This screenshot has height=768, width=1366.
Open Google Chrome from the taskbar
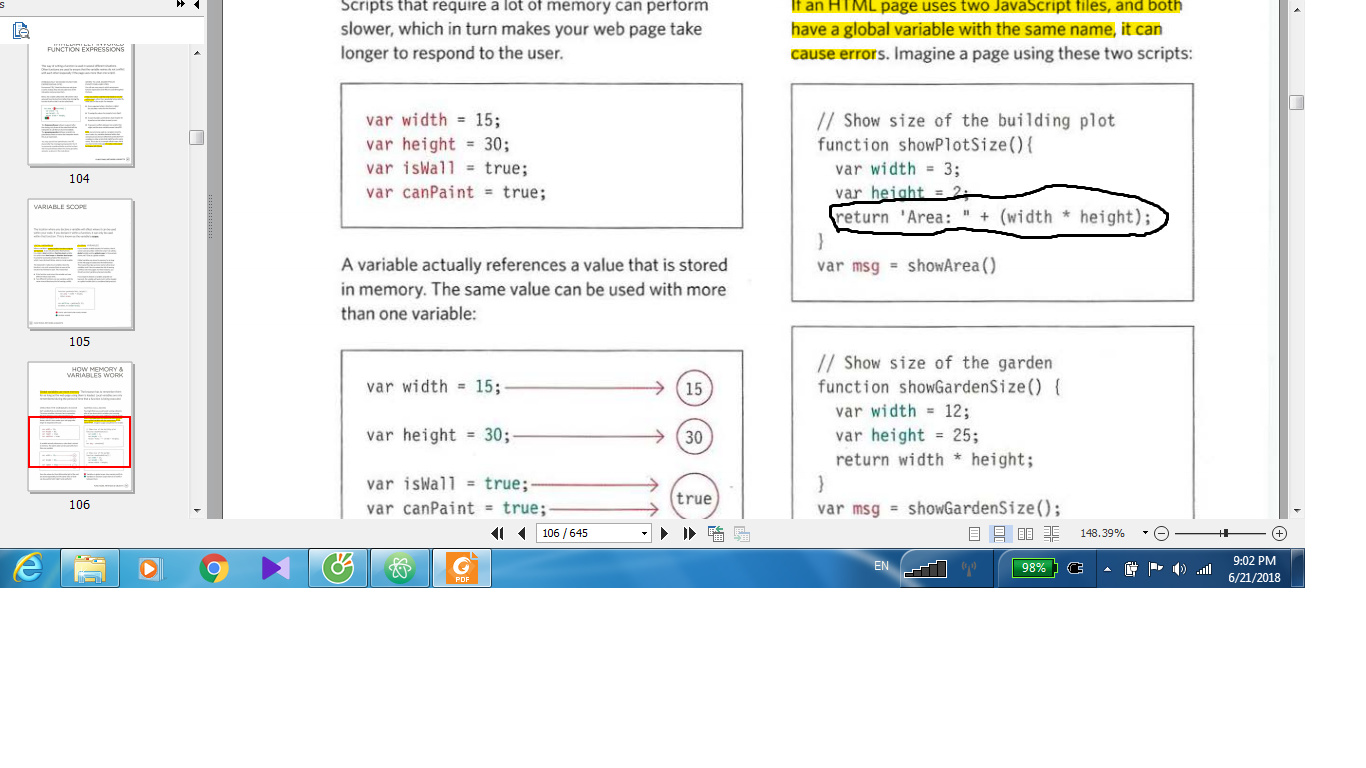click(x=213, y=568)
